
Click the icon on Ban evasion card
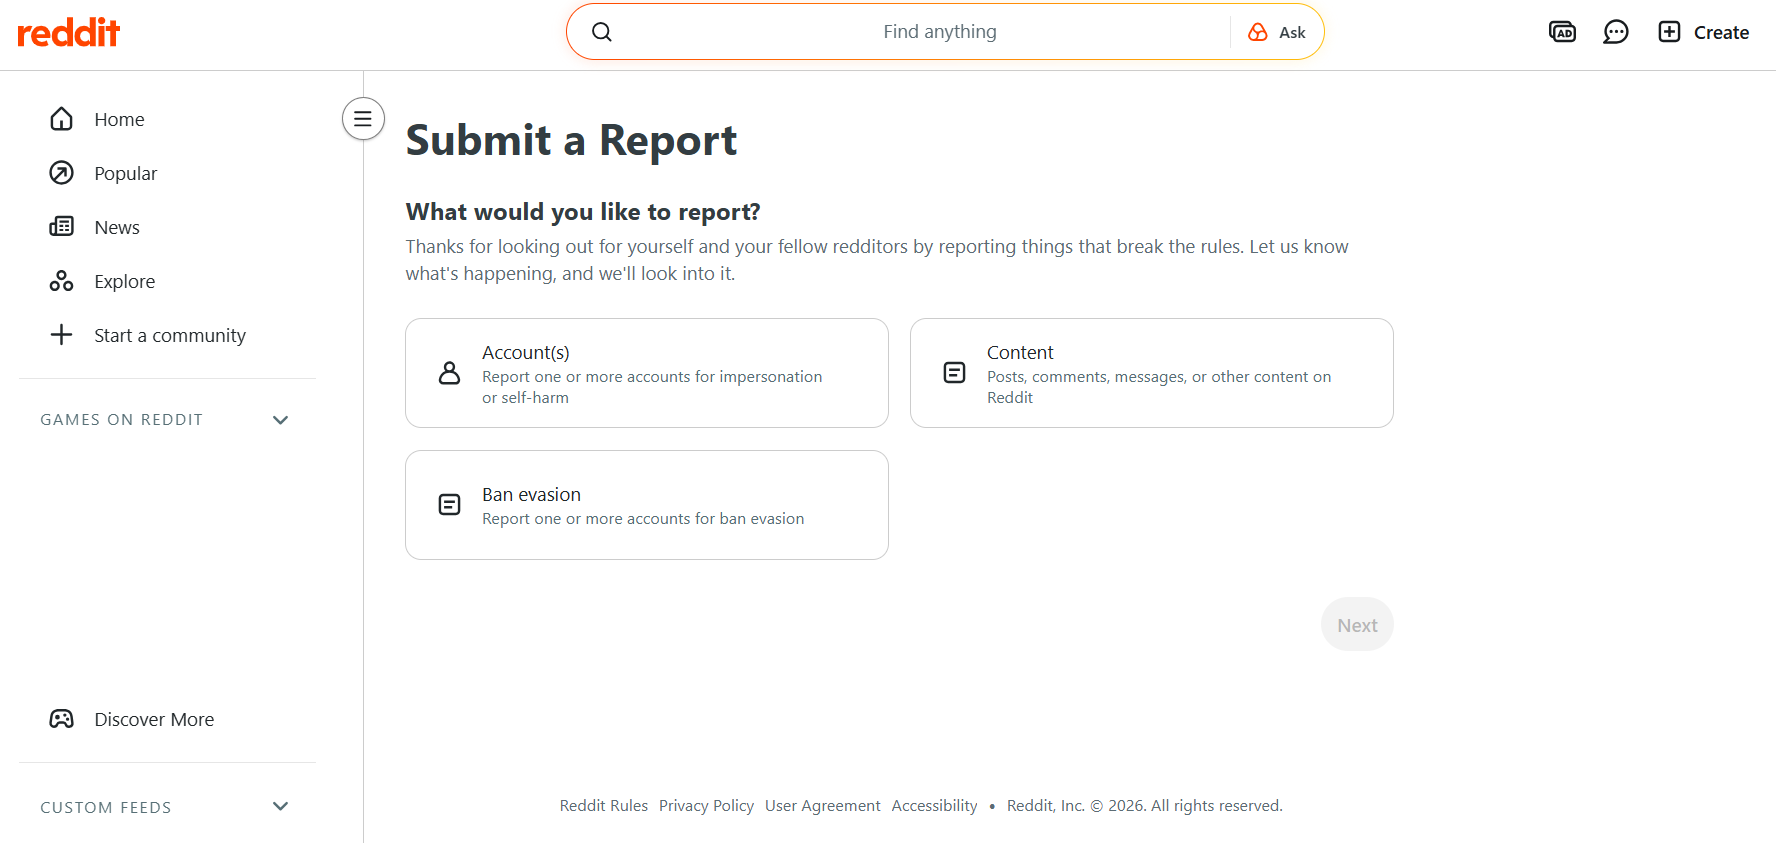pos(450,505)
